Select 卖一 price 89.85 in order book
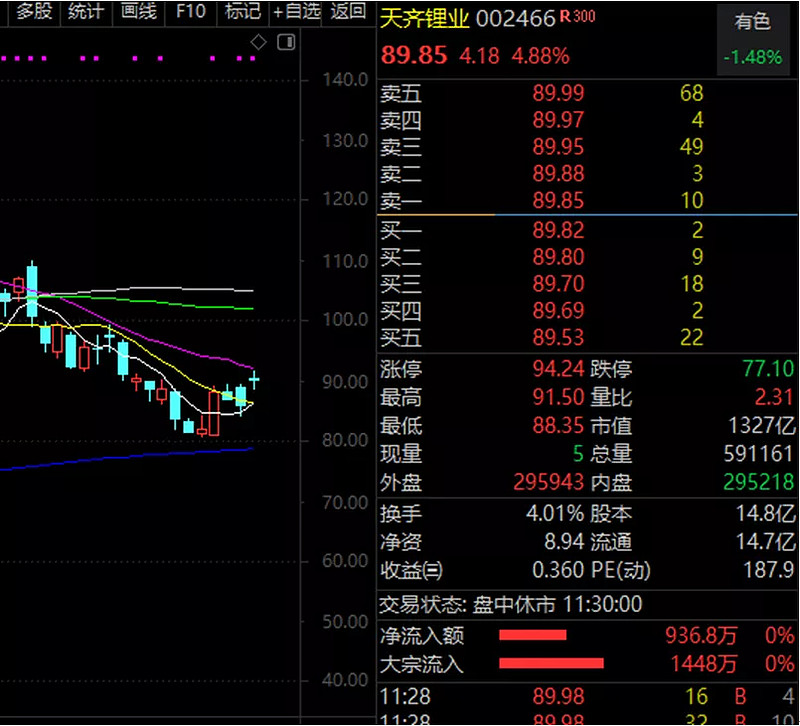Viewport: 800px width, 726px height. point(558,201)
